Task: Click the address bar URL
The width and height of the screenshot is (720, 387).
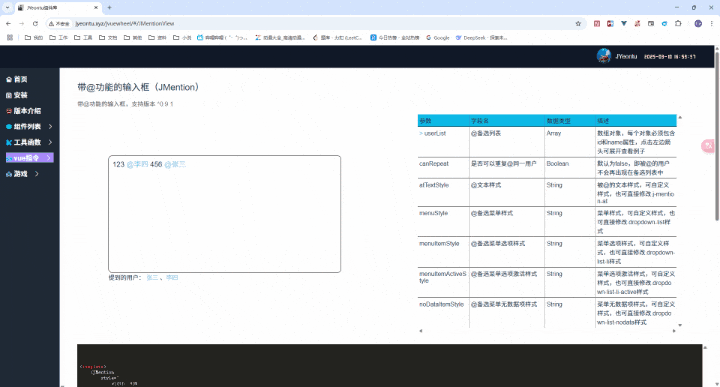Action: coord(125,23)
